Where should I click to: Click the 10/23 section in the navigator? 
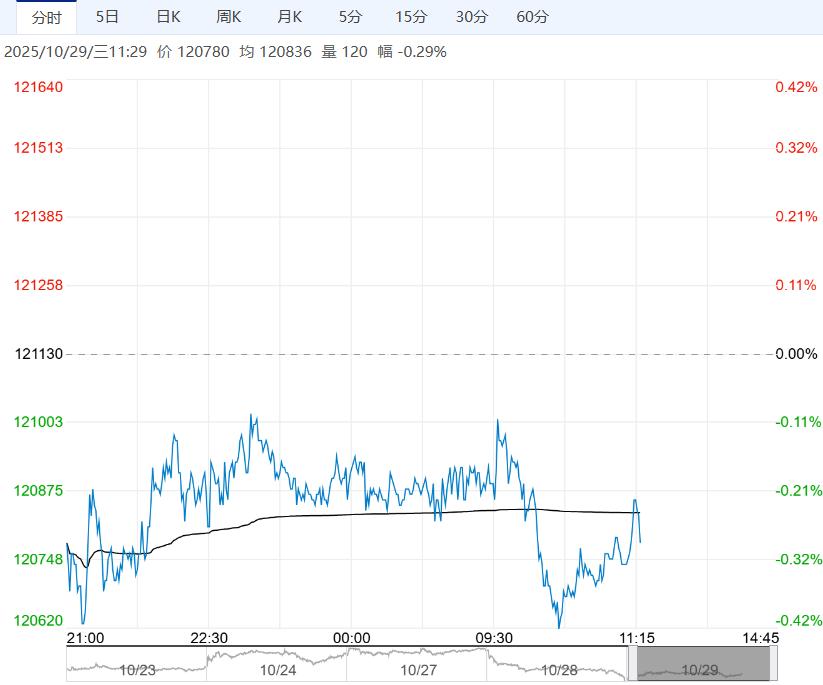pyautogui.click(x=137, y=670)
